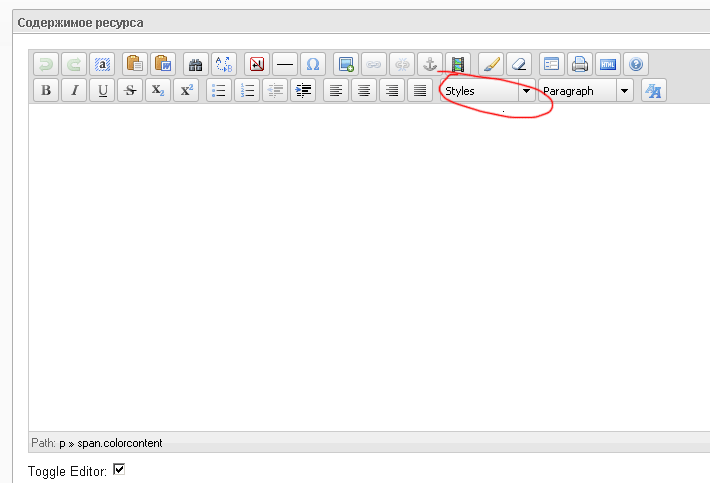Select the p element in path bar

tap(62, 443)
